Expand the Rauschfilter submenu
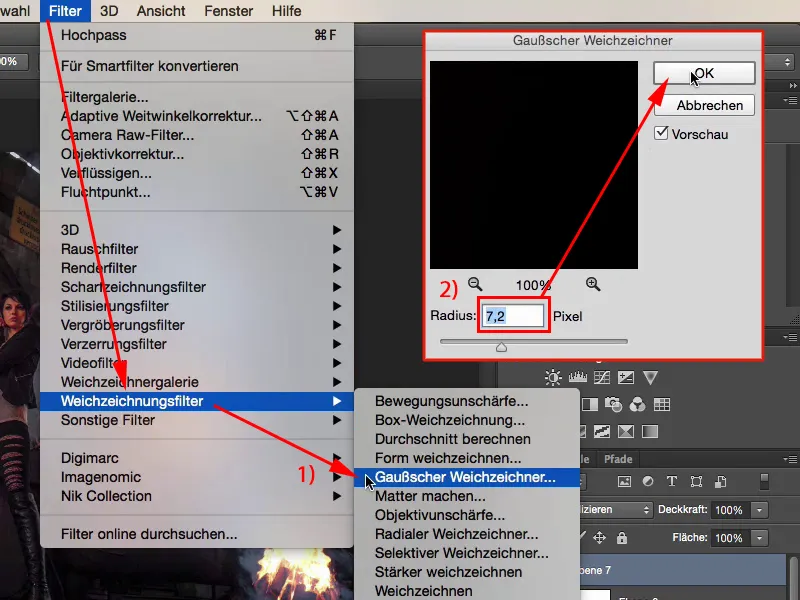The height and width of the screenshot is (600, 800). pos(197,249)
